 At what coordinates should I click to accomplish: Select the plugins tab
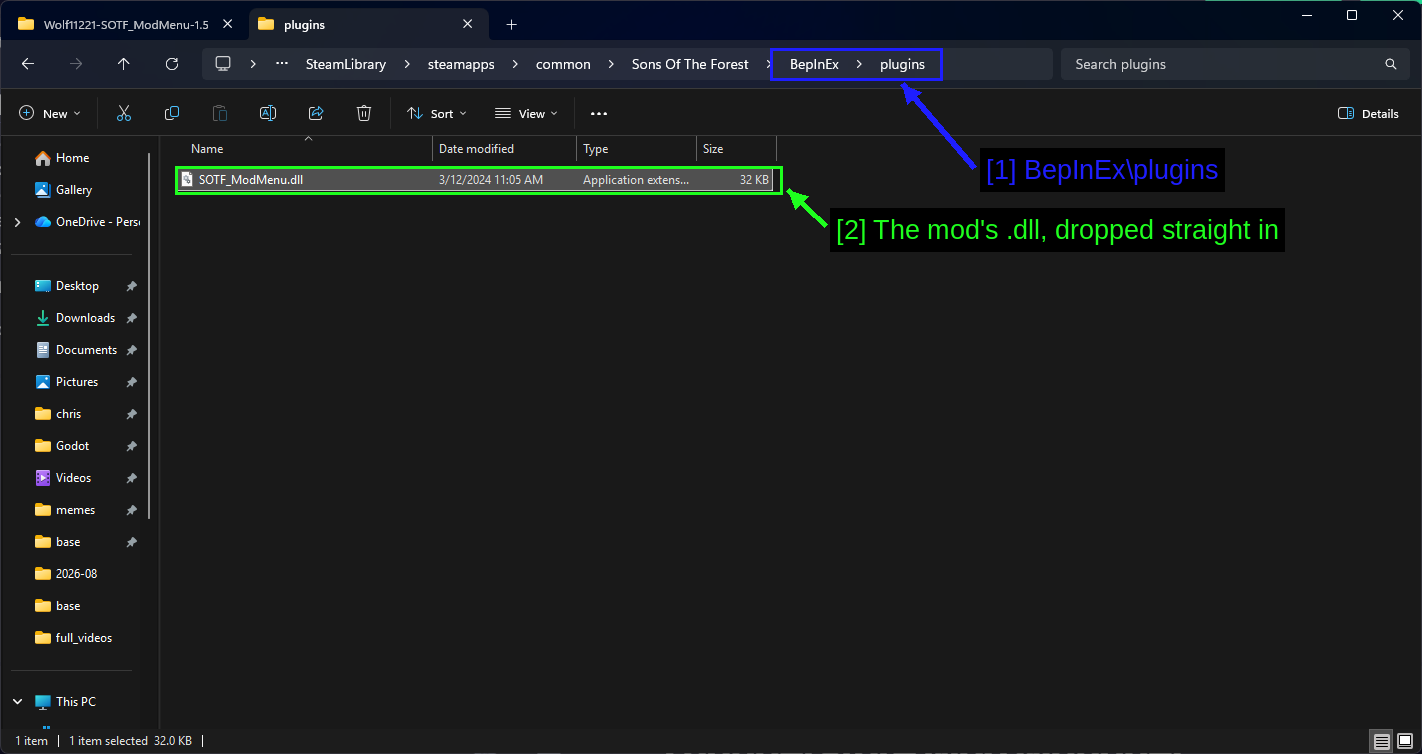367,24
